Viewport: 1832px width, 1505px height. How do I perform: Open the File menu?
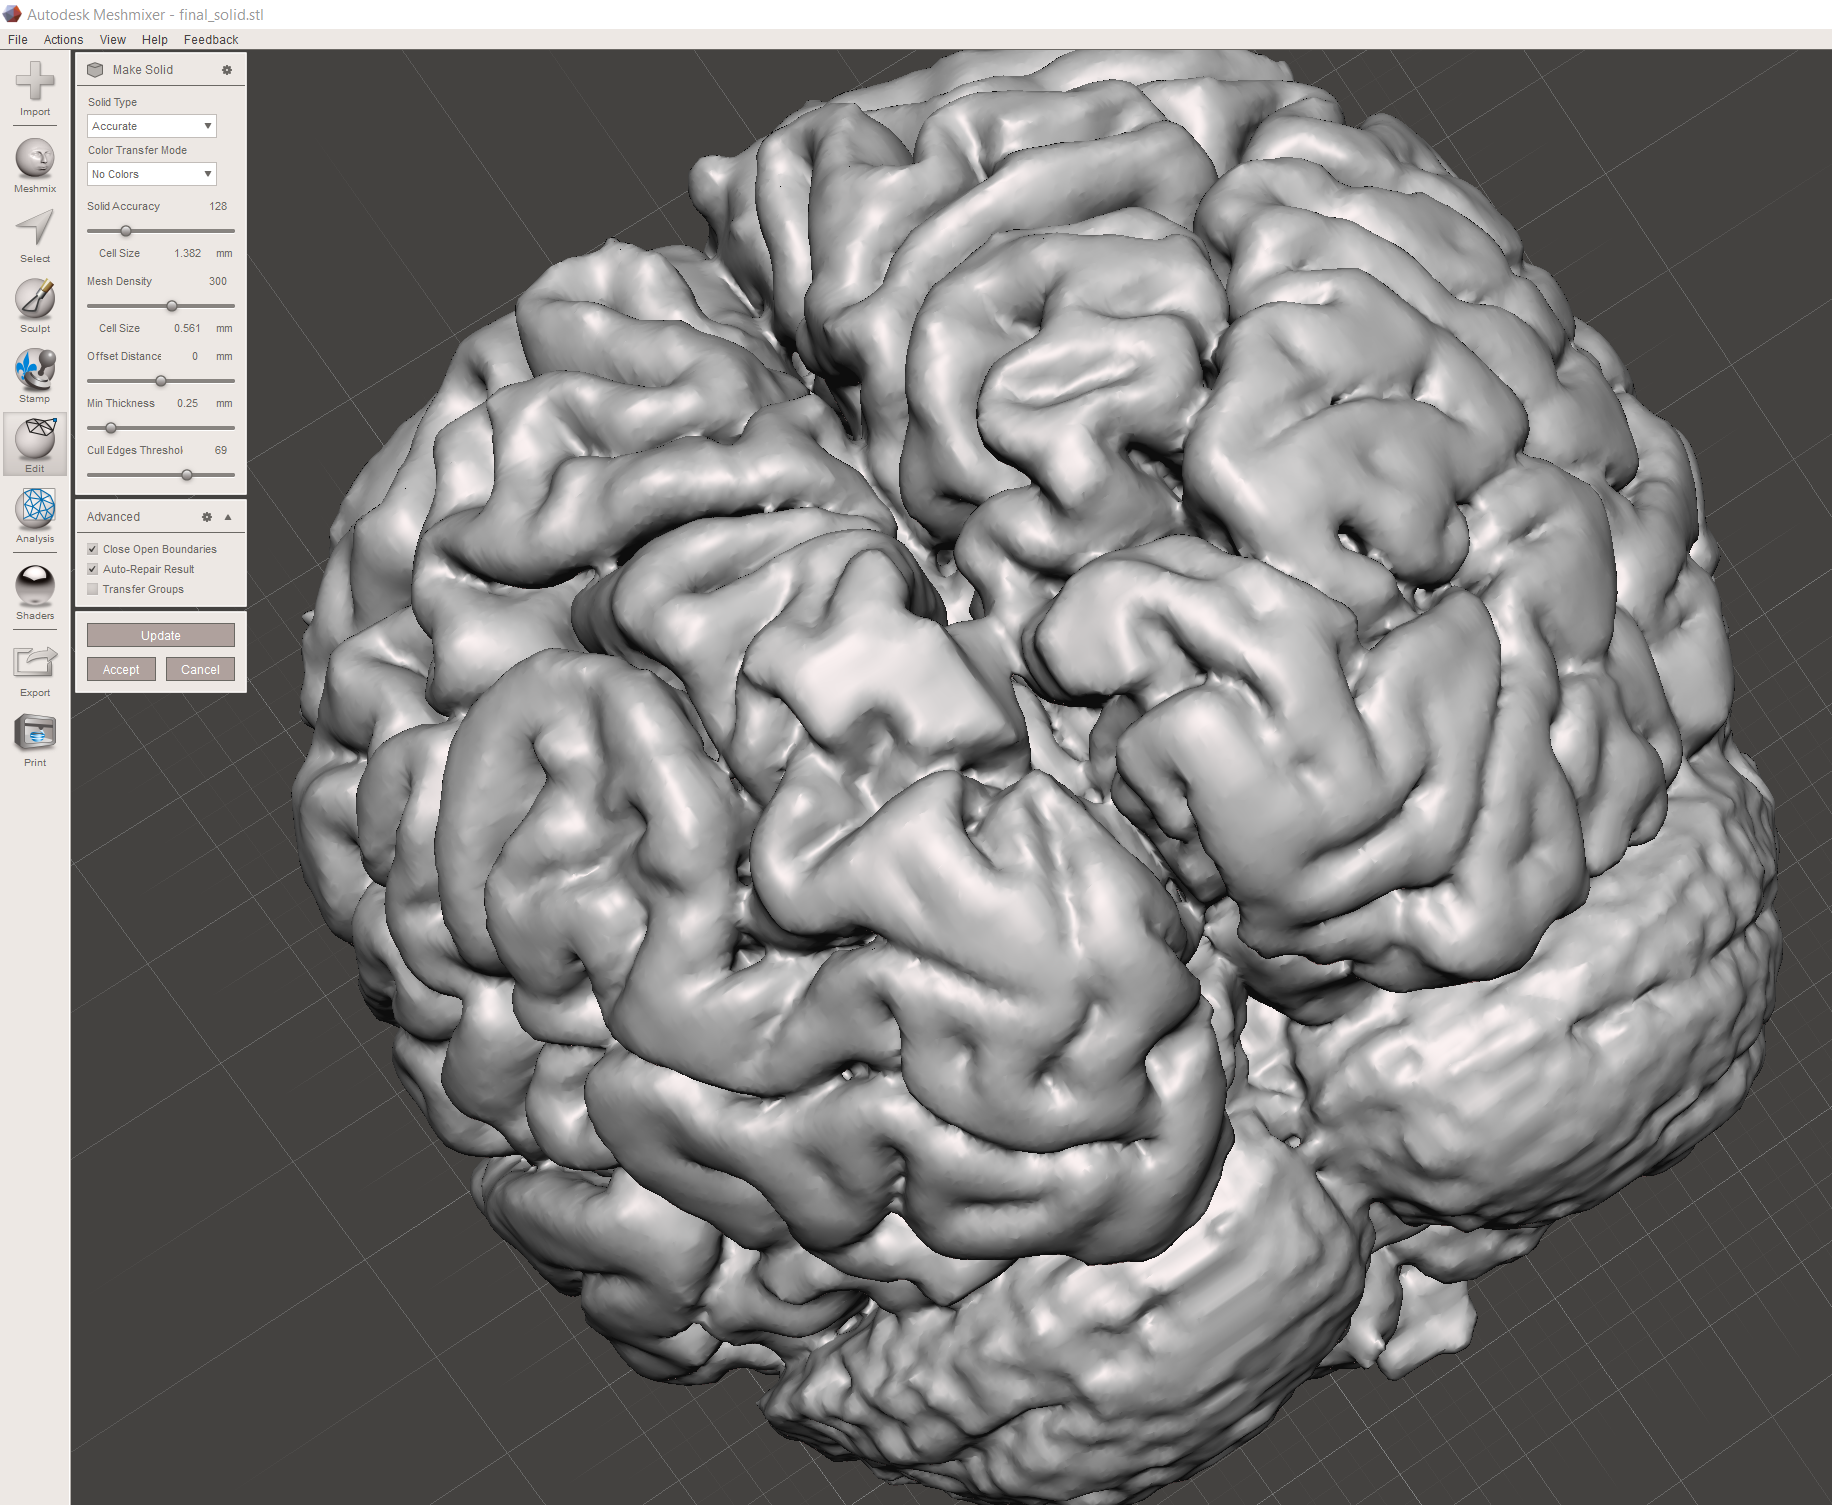[18, 40]
